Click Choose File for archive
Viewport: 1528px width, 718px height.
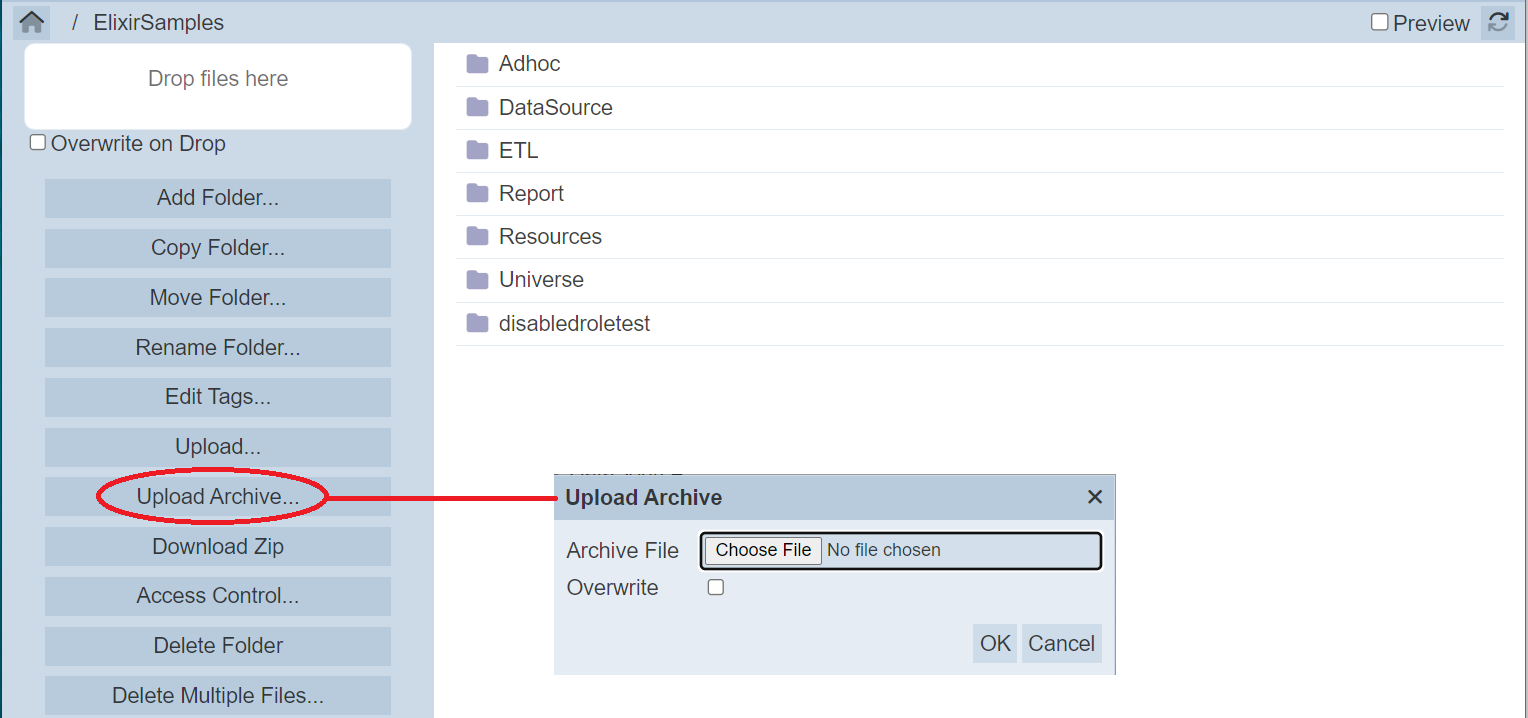[x=763, y=550]
